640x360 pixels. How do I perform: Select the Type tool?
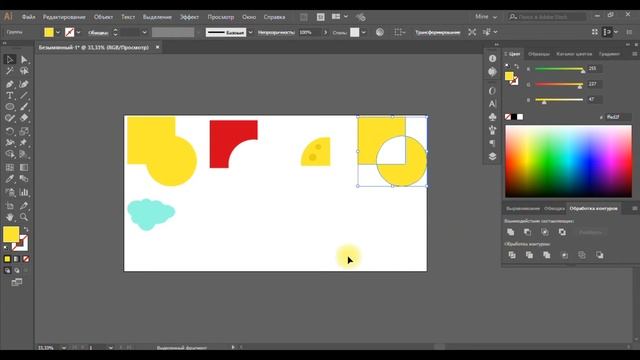click(10, 96)
